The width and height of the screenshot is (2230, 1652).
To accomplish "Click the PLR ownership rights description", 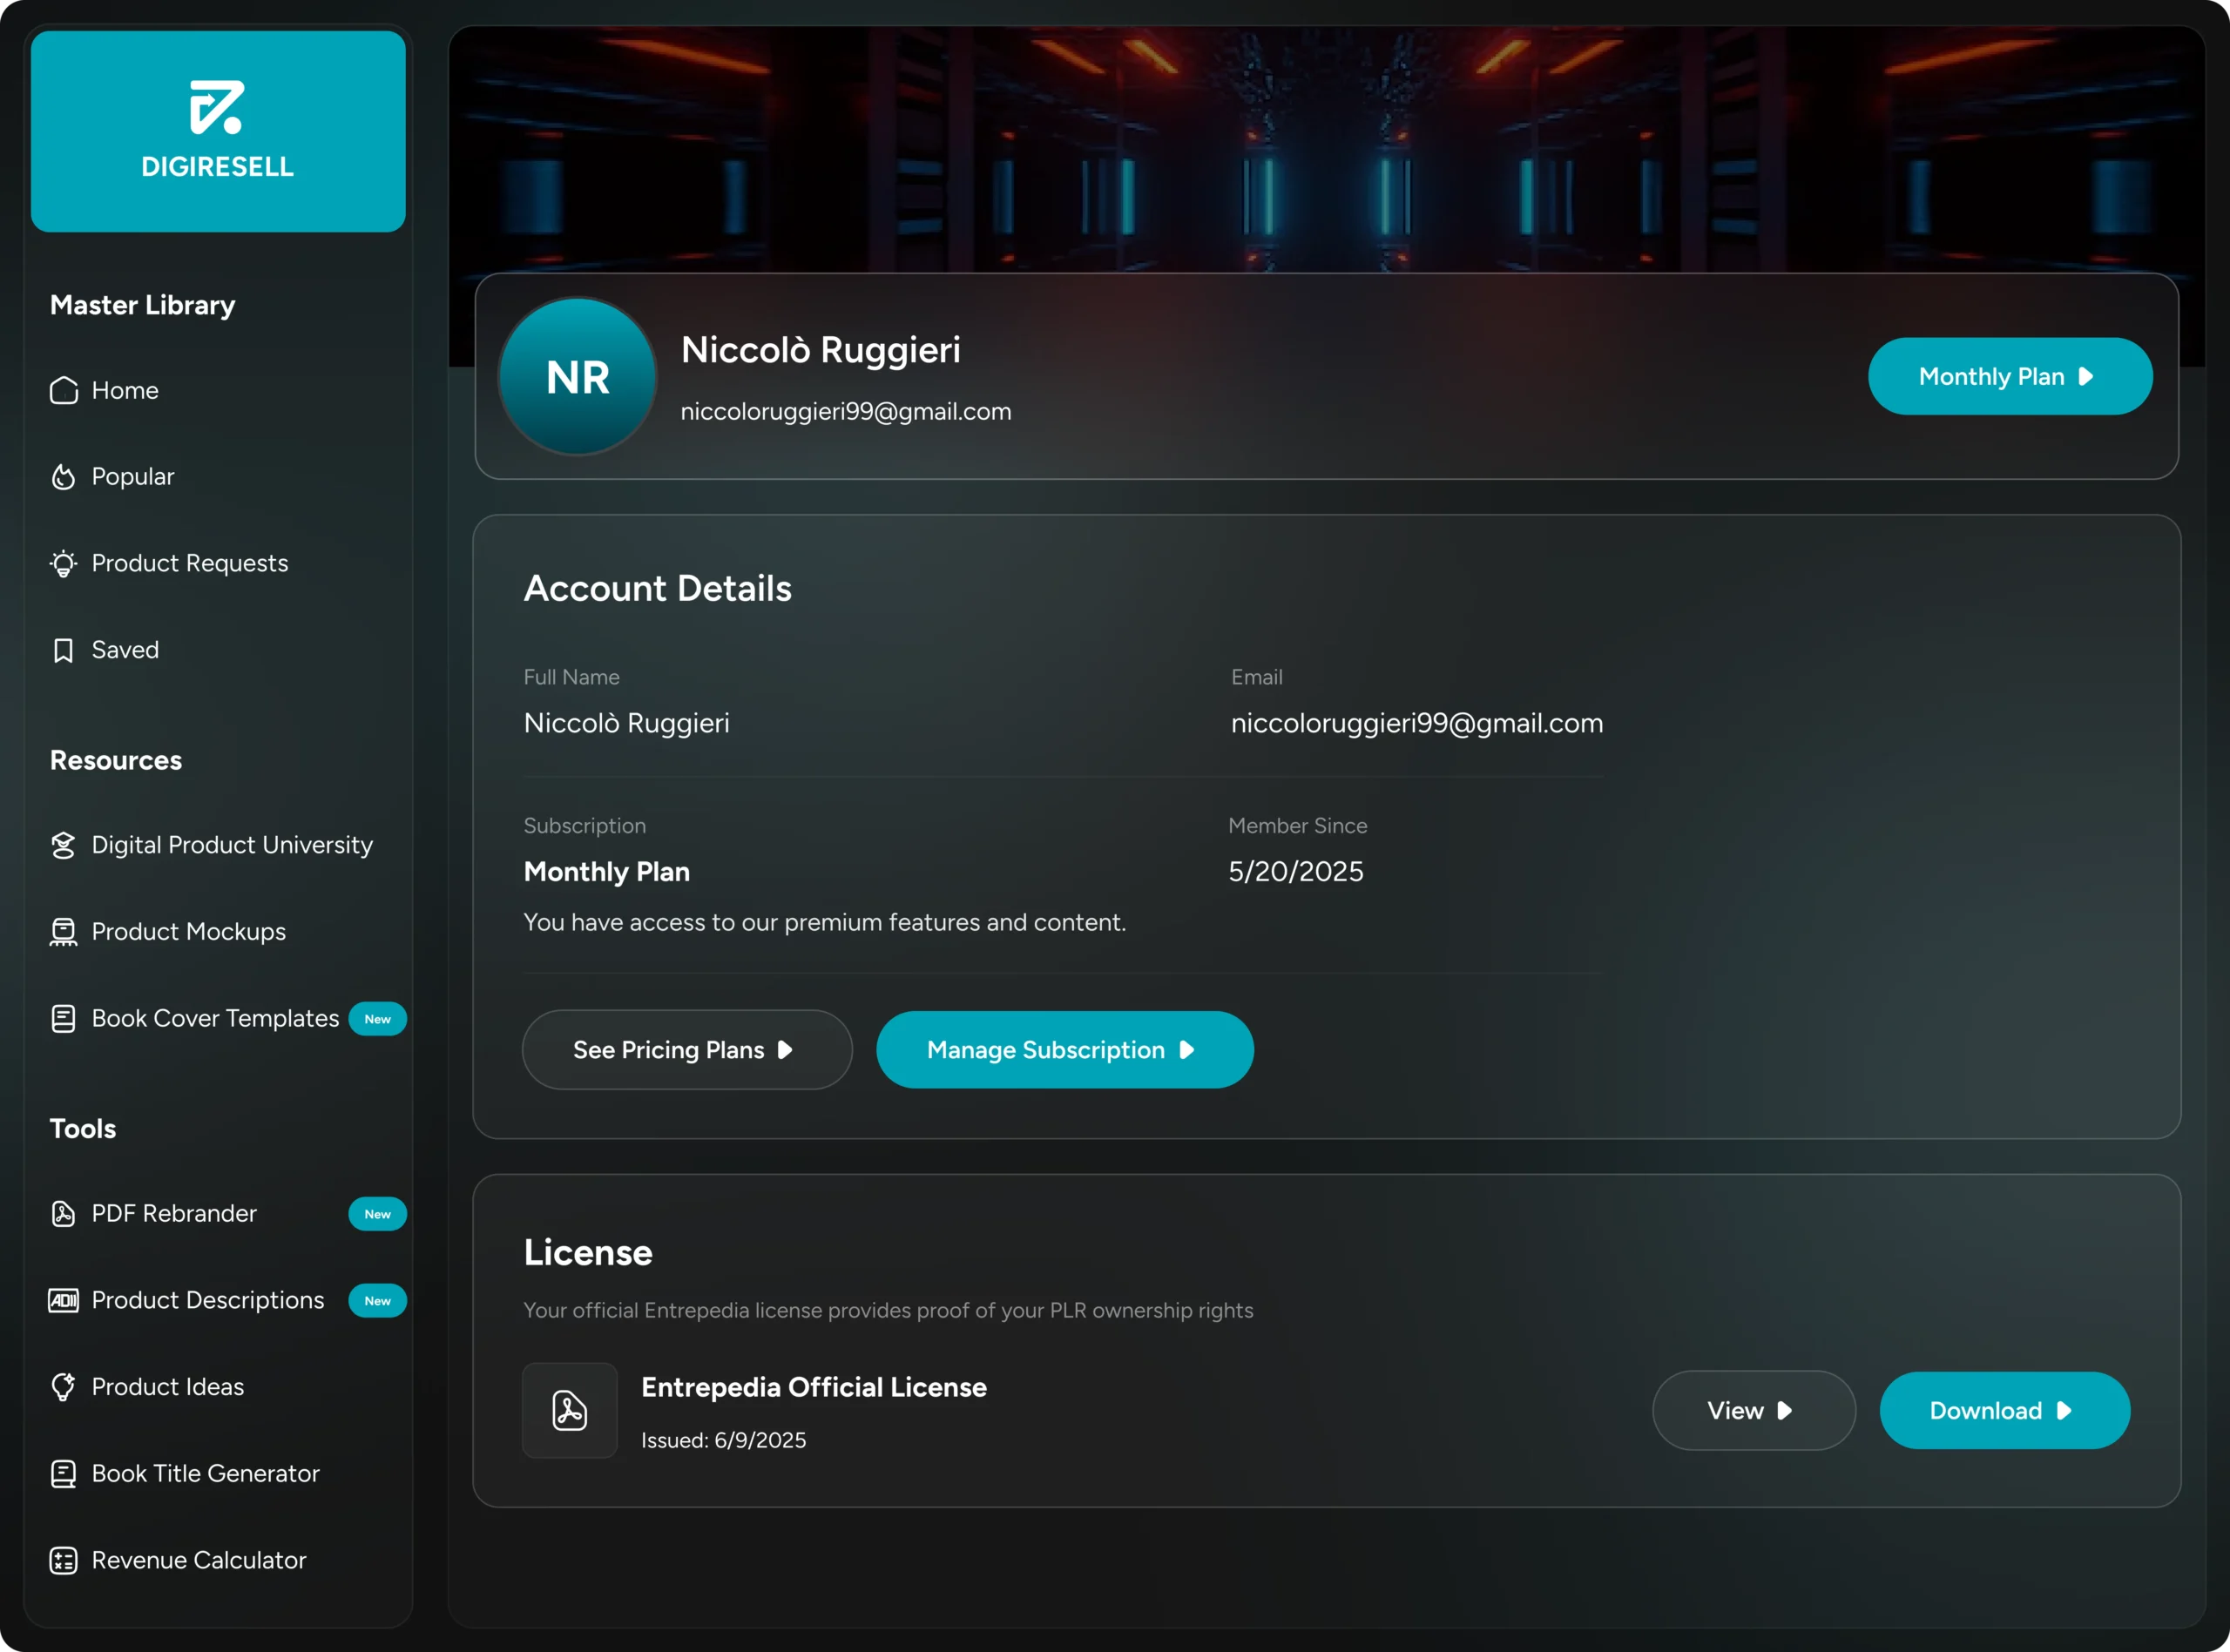I will coord(888,1310).
